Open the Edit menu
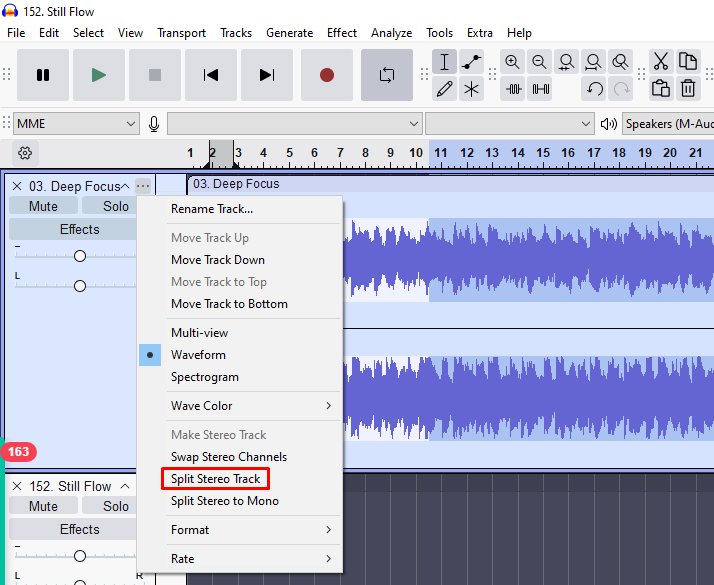 pyautogui.click(x=49, y=33)
